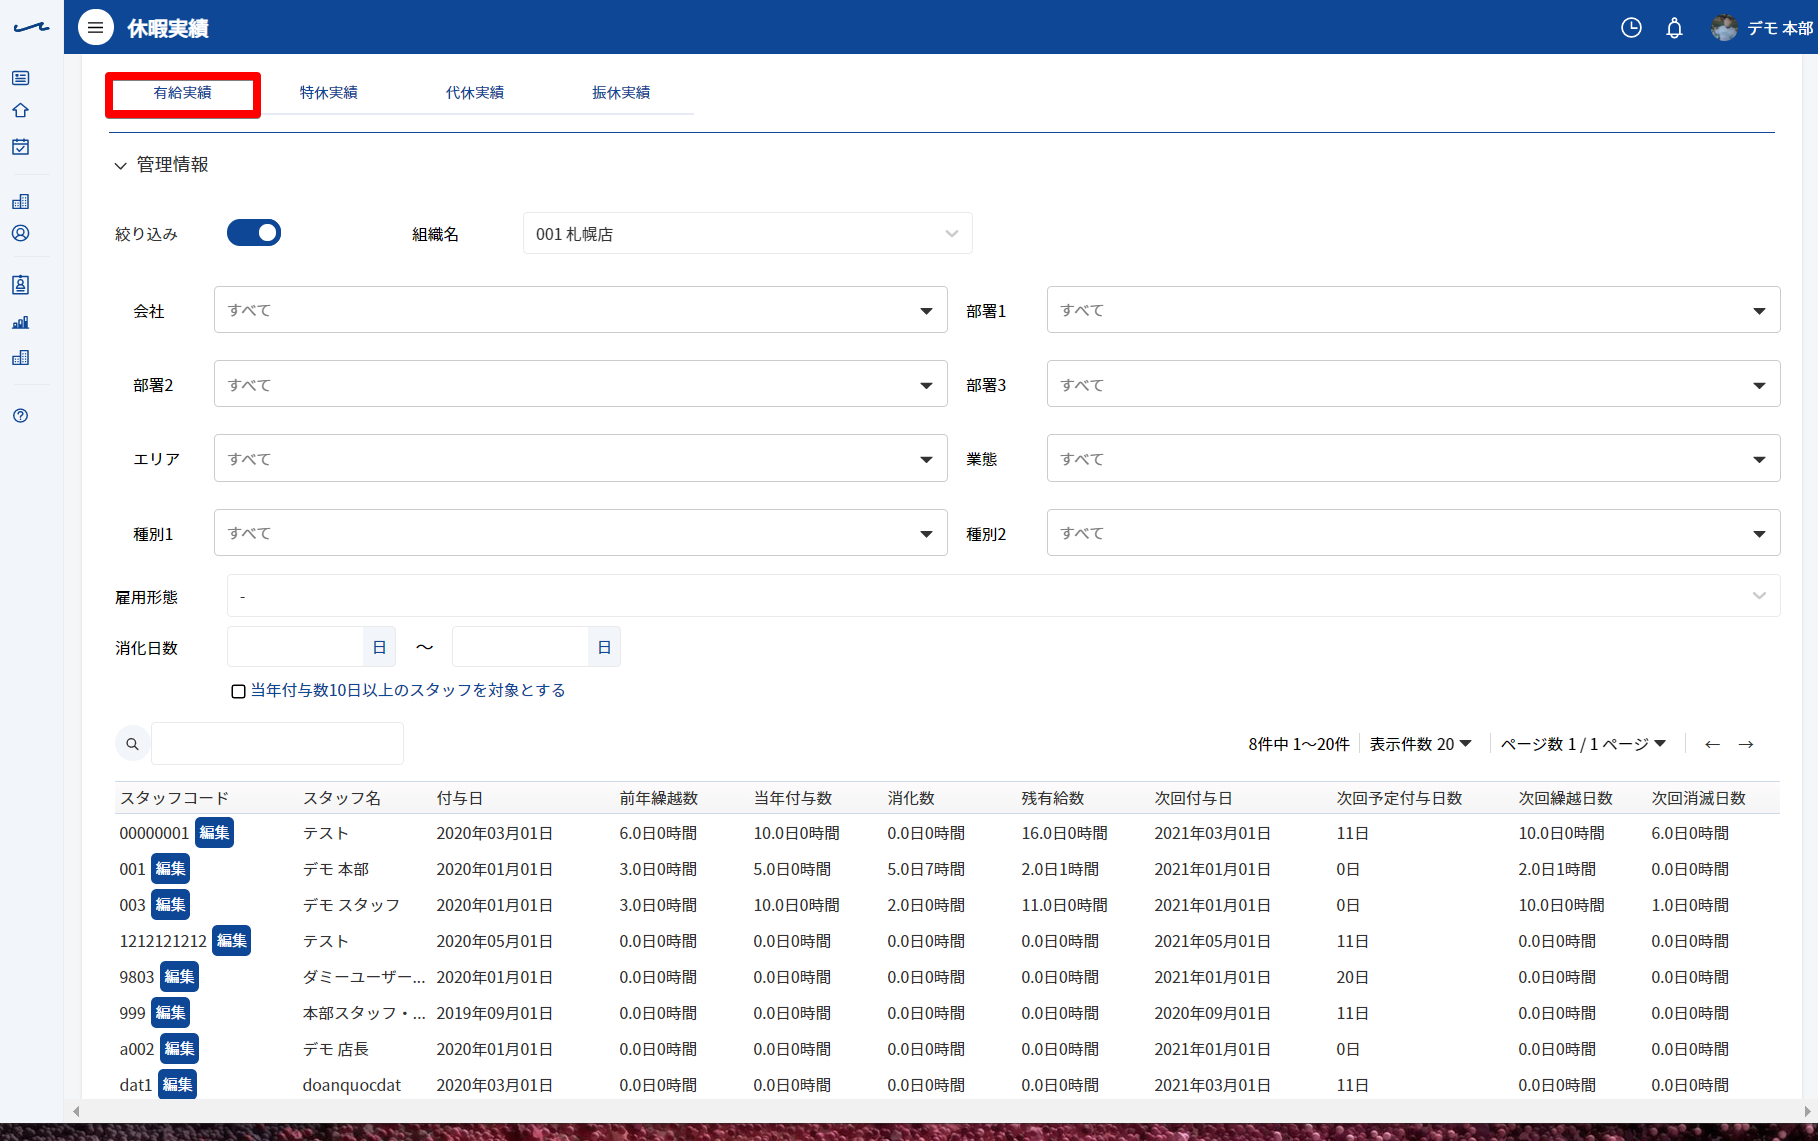Click 編集 for staff 00000001
This screenshot has height=1141, width=1818.
[214, 833]
